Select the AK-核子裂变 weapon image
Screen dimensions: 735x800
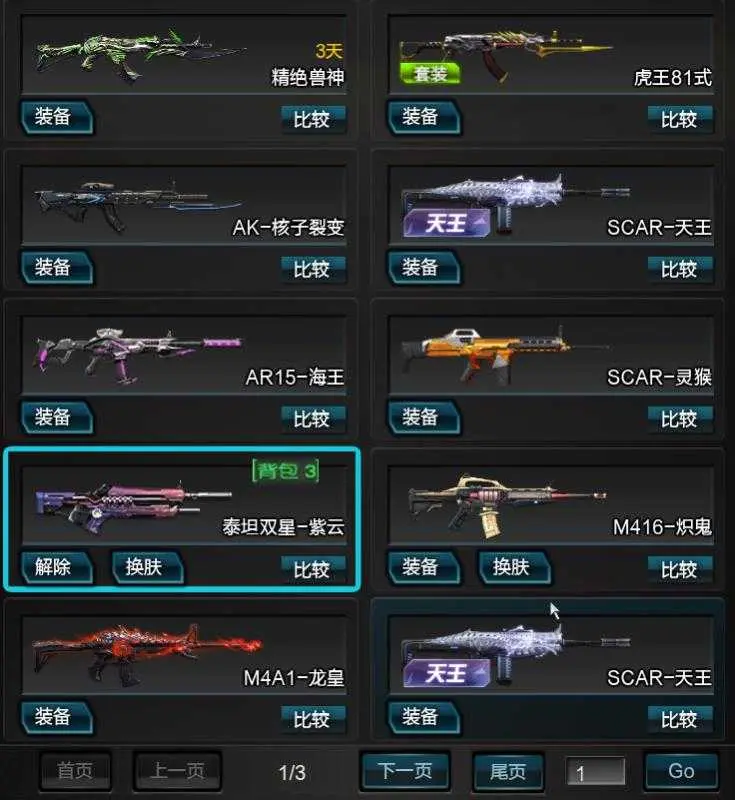[x=138, y=207]
